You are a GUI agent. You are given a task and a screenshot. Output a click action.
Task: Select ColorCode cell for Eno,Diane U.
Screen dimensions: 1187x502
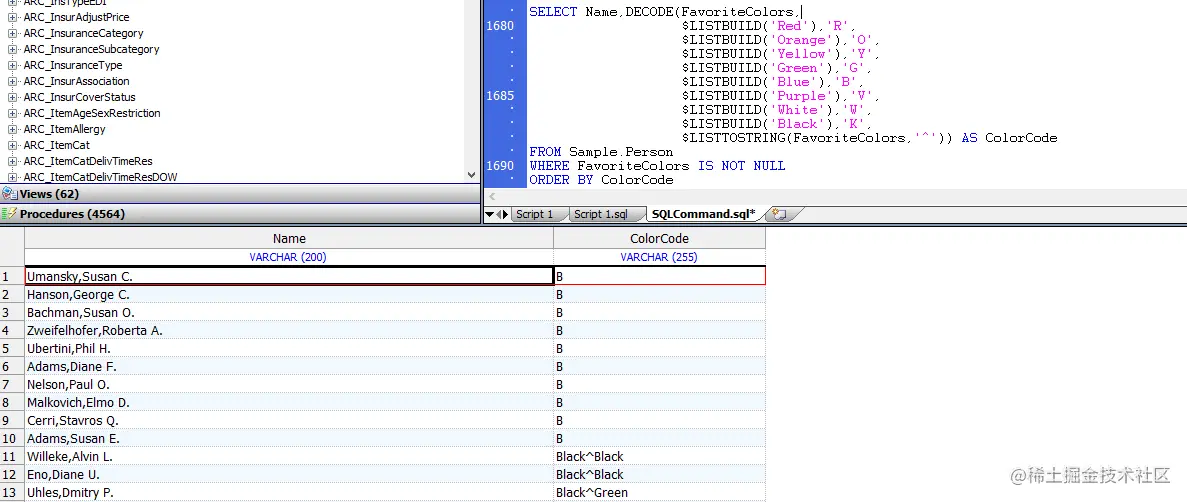pyautogui.click(x=659, y=475)
